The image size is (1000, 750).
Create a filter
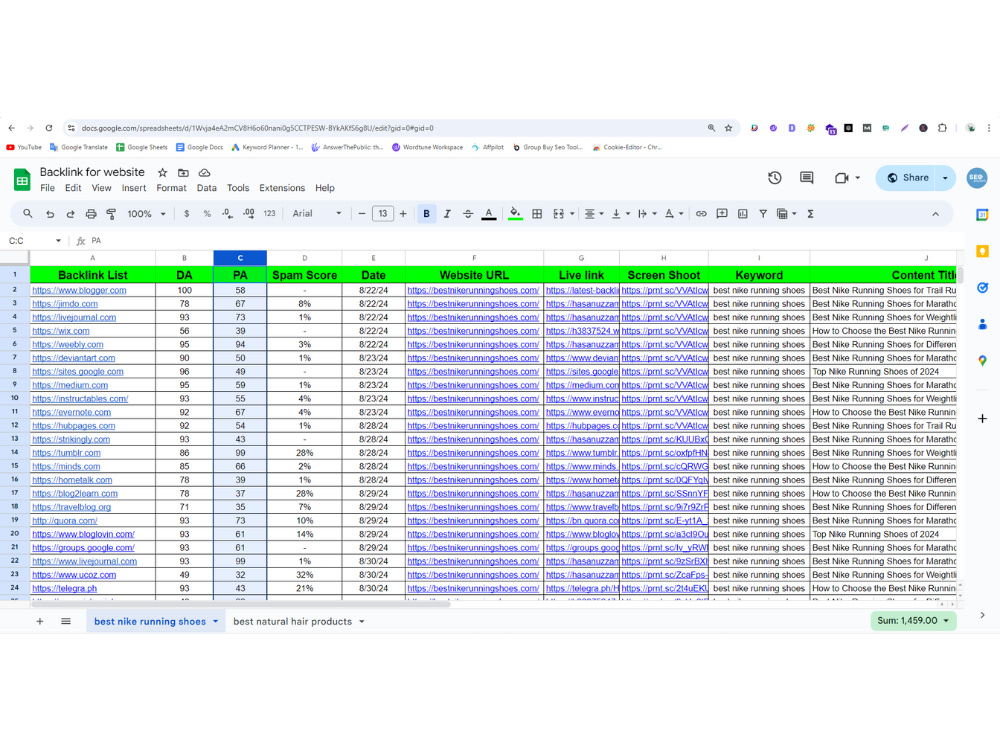763,214
